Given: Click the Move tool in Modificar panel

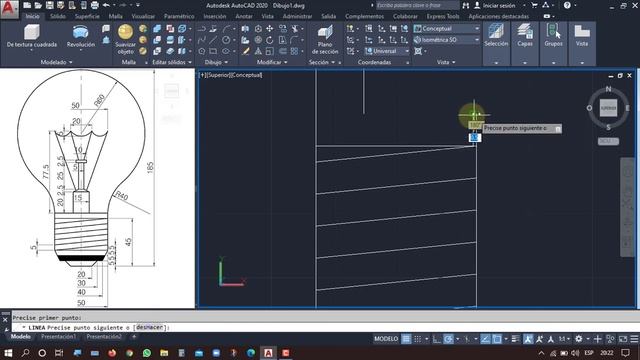Looking at the screenshot, I should pos(270,29).
